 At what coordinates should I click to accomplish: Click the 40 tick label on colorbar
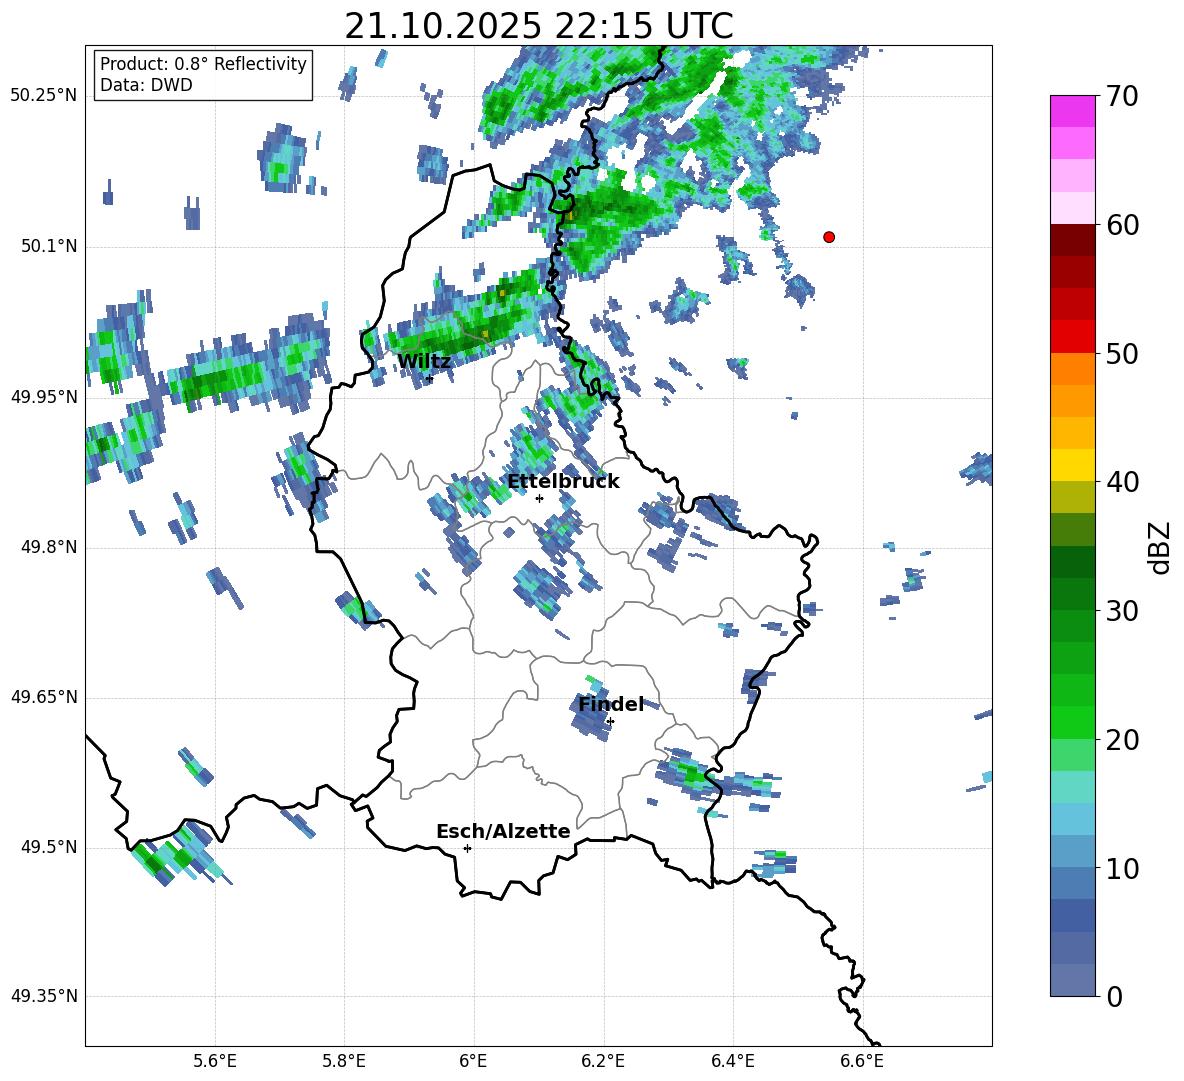coord(1122,482)
